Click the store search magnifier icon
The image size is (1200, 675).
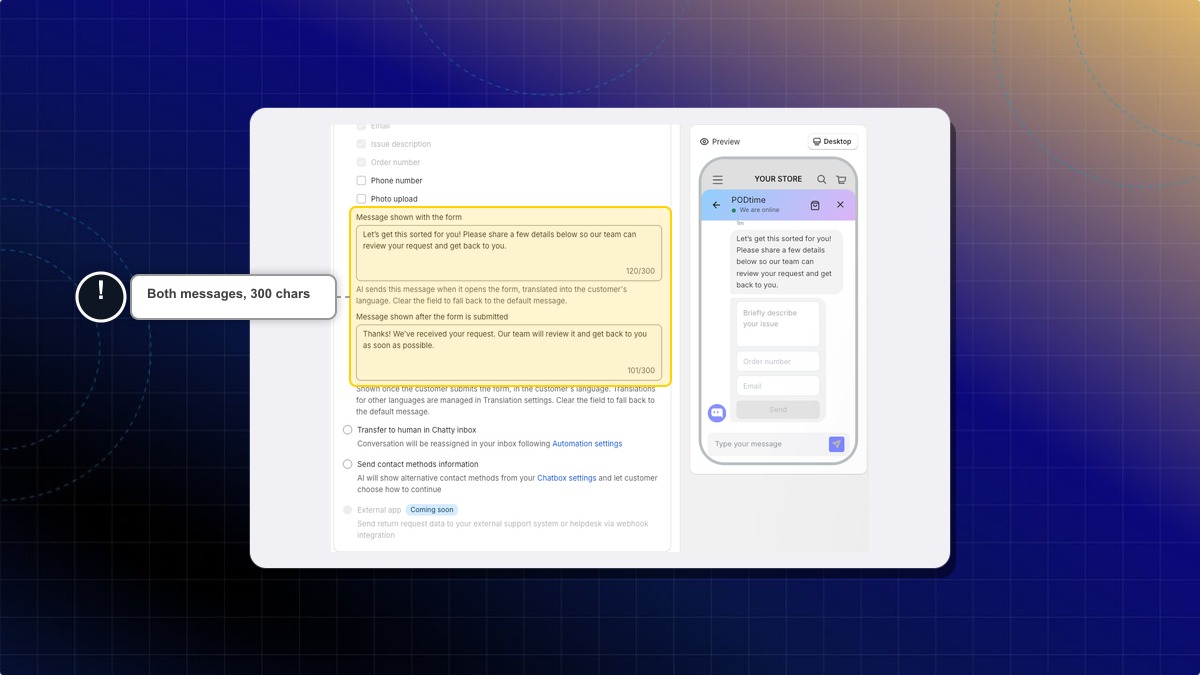(822, 180)
